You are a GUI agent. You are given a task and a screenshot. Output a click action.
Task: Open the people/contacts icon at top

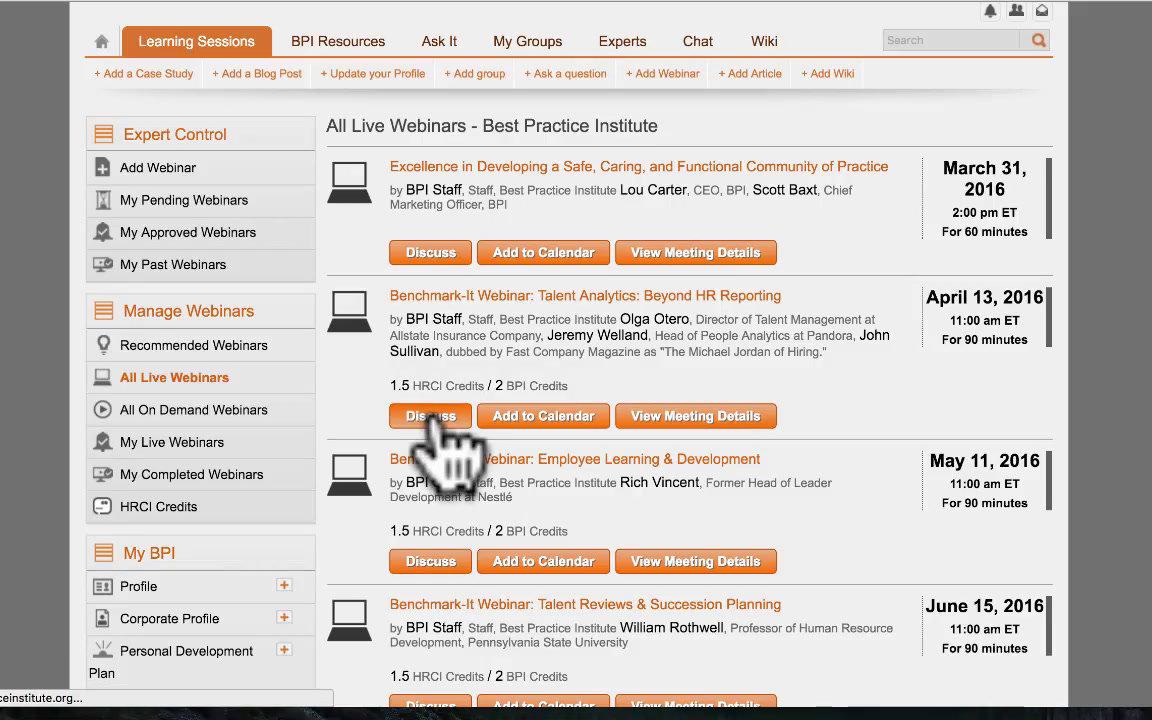[x=1016, y=11]
